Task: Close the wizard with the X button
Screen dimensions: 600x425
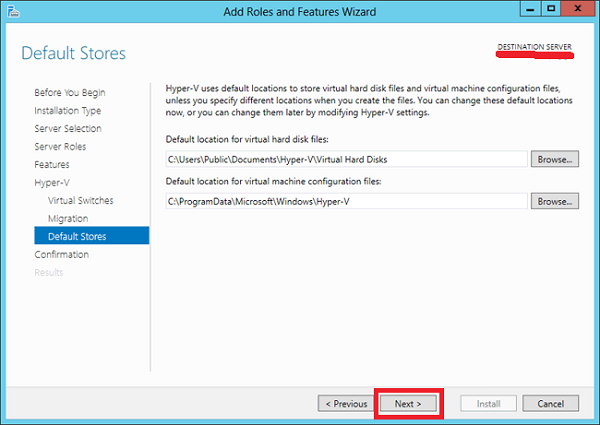Action: pyautogui.click(x=578, y=9)
